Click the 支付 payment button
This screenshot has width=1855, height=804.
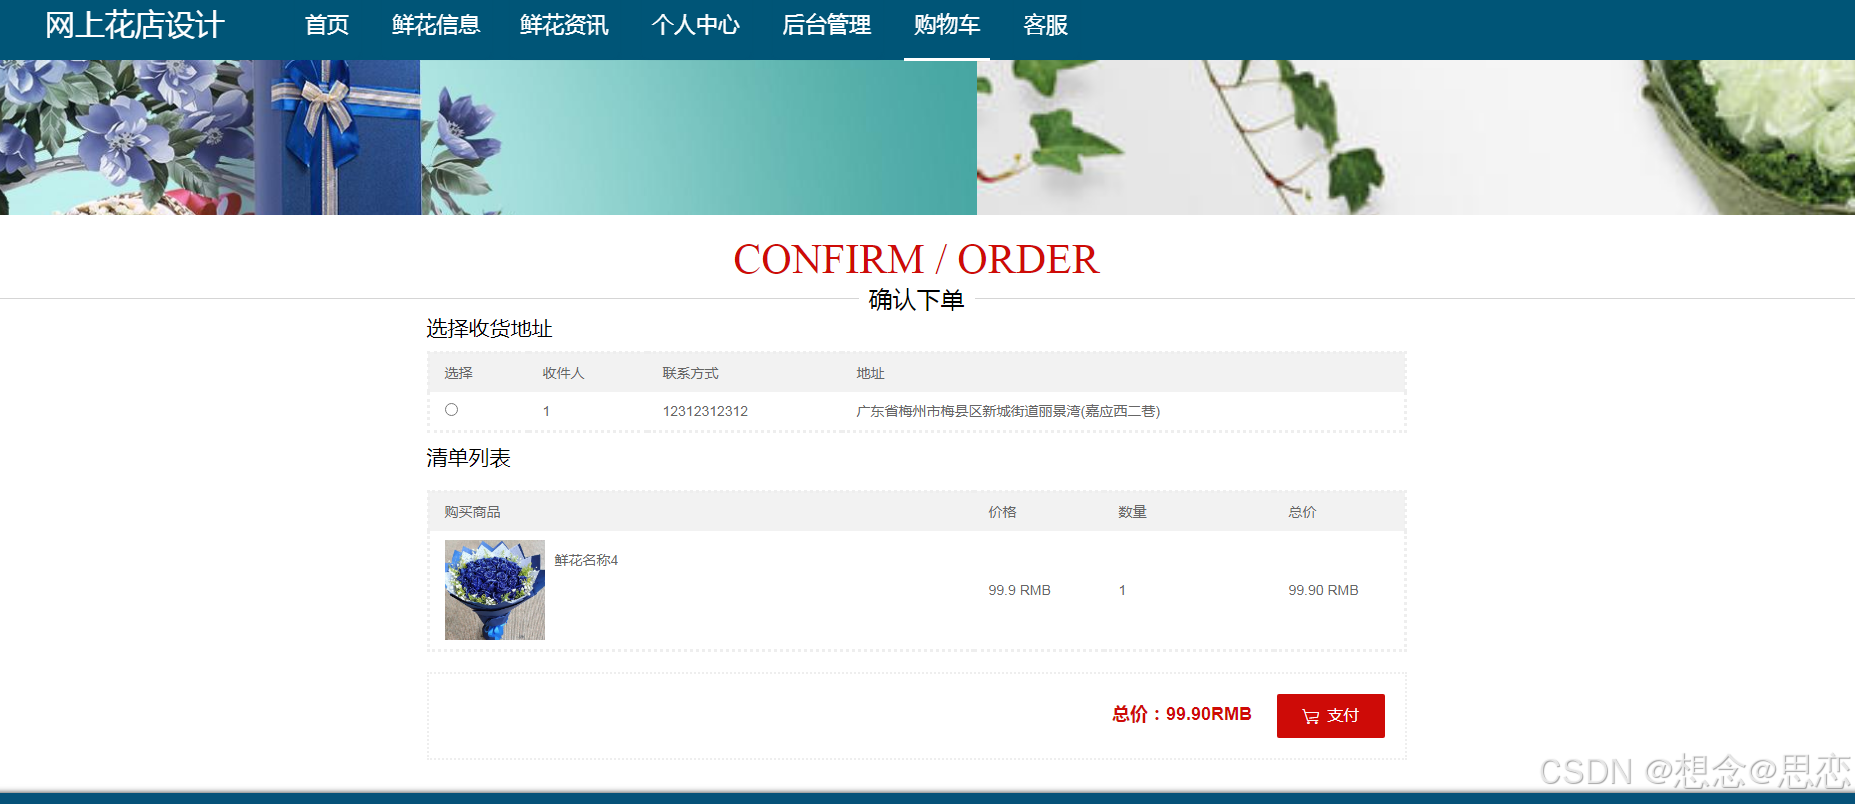pyautogui.click(x=1330, y=716)
